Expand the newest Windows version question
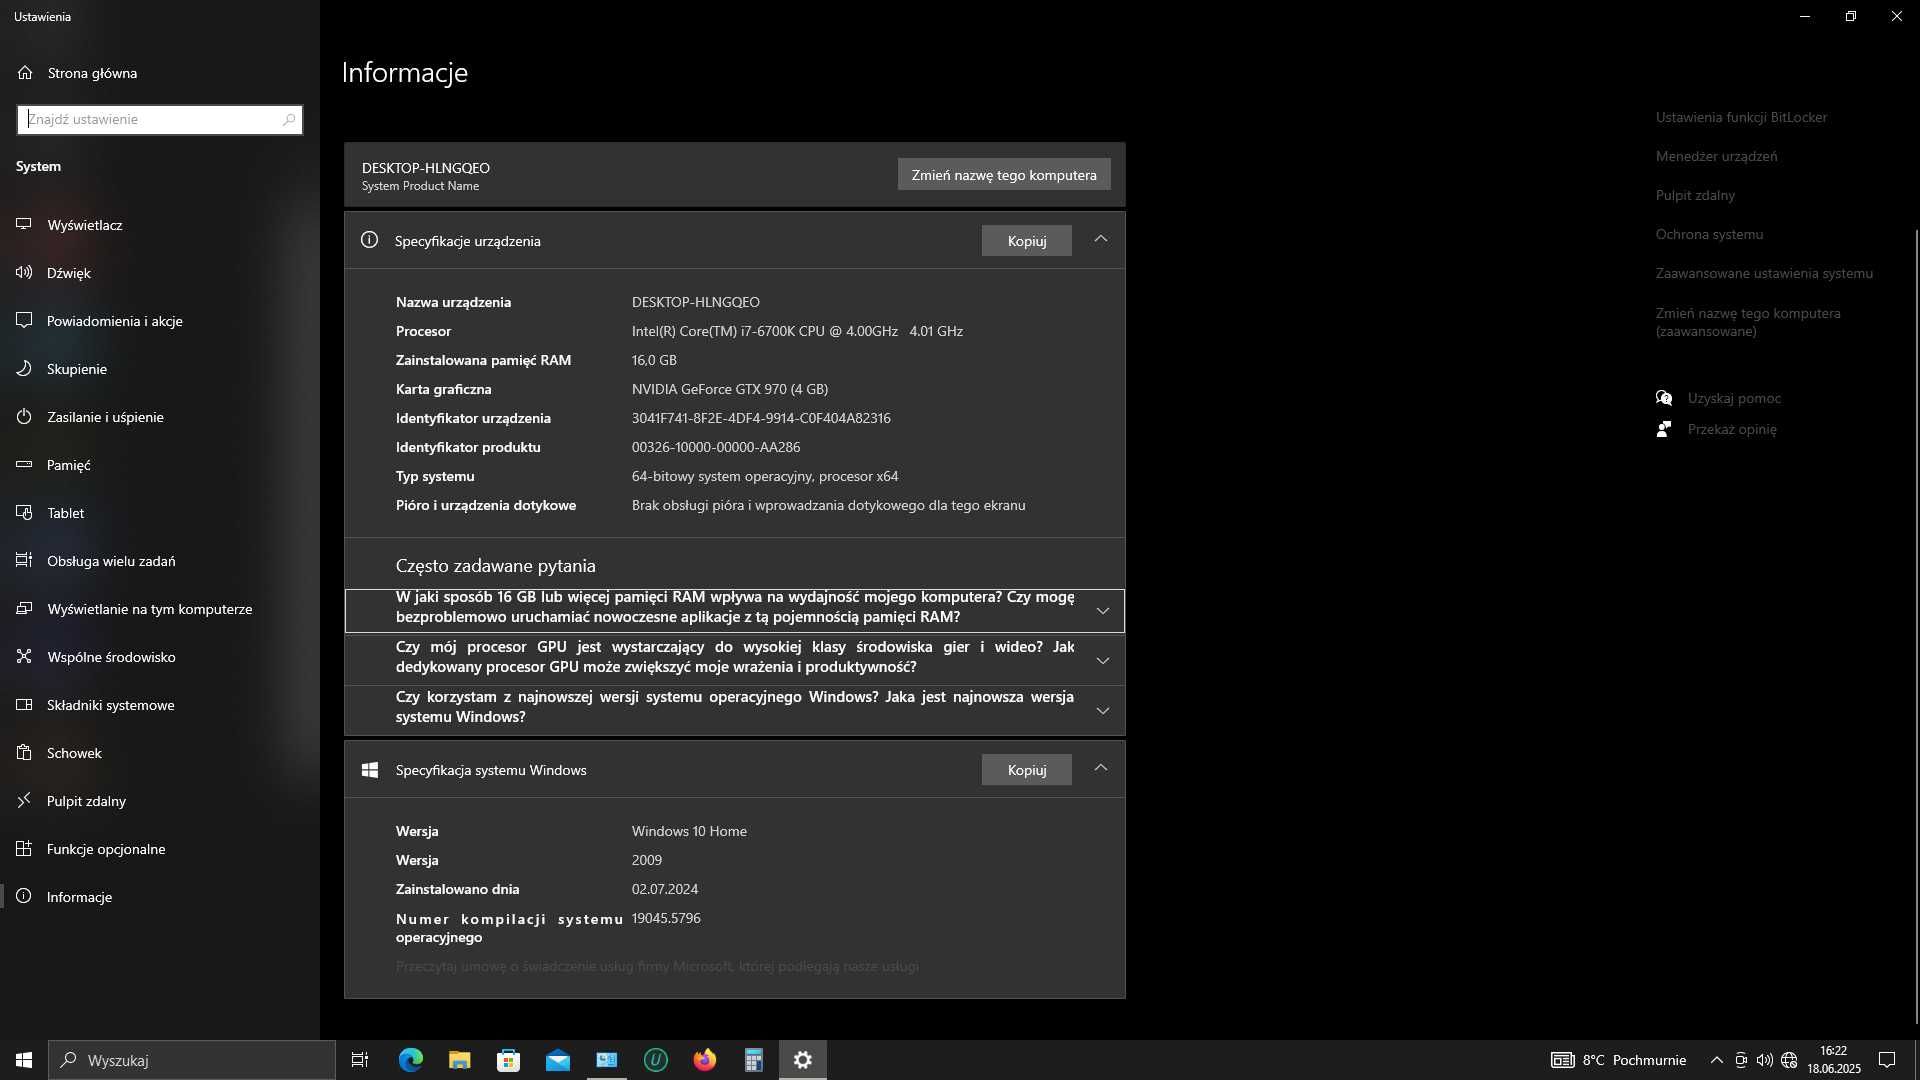Screen dimensions: 1920x1080 click(x=735, y=709)
